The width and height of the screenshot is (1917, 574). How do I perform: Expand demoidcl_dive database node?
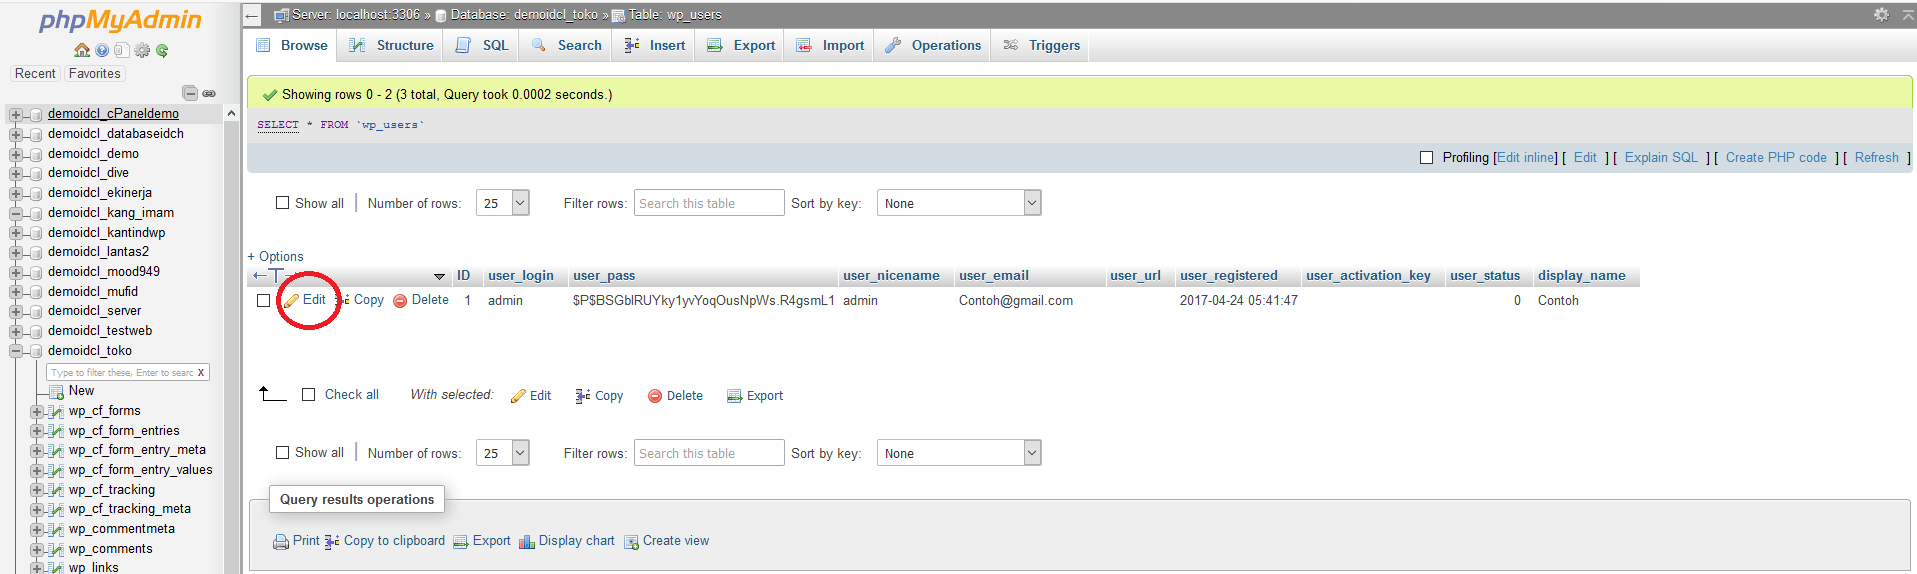16,173
